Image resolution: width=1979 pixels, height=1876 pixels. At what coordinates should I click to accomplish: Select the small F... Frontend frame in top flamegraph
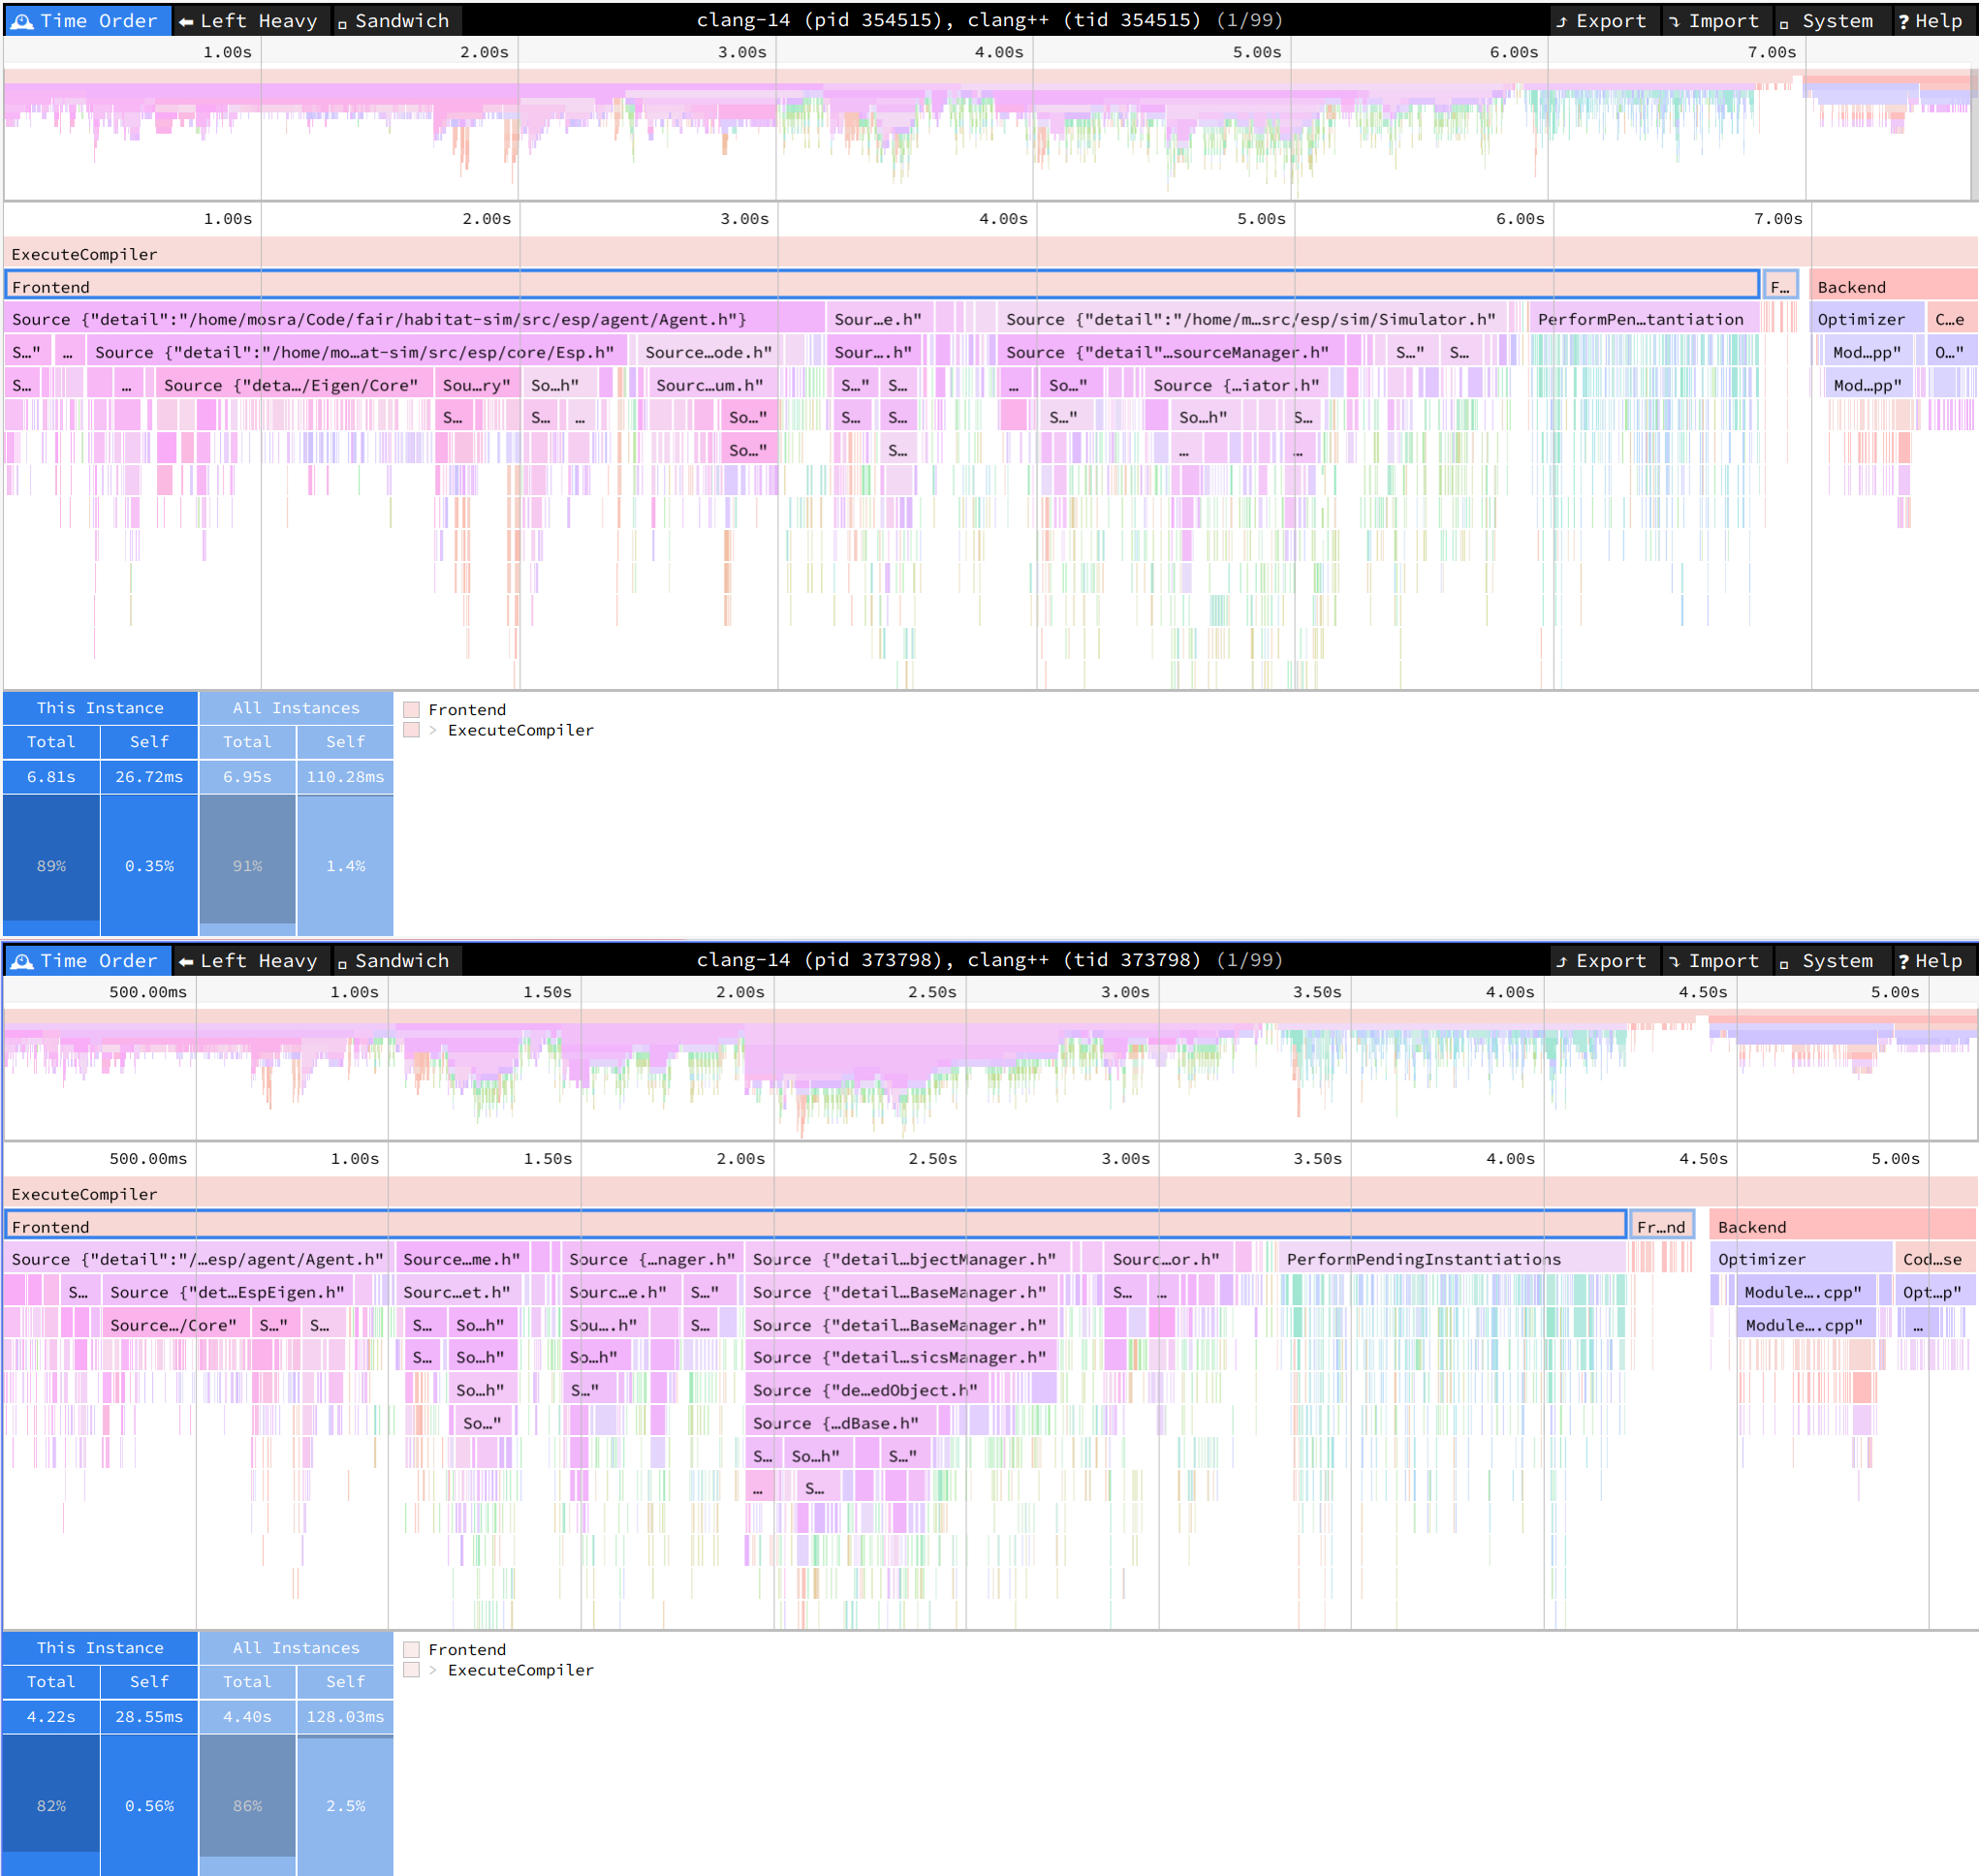[x=1780, y=286]
